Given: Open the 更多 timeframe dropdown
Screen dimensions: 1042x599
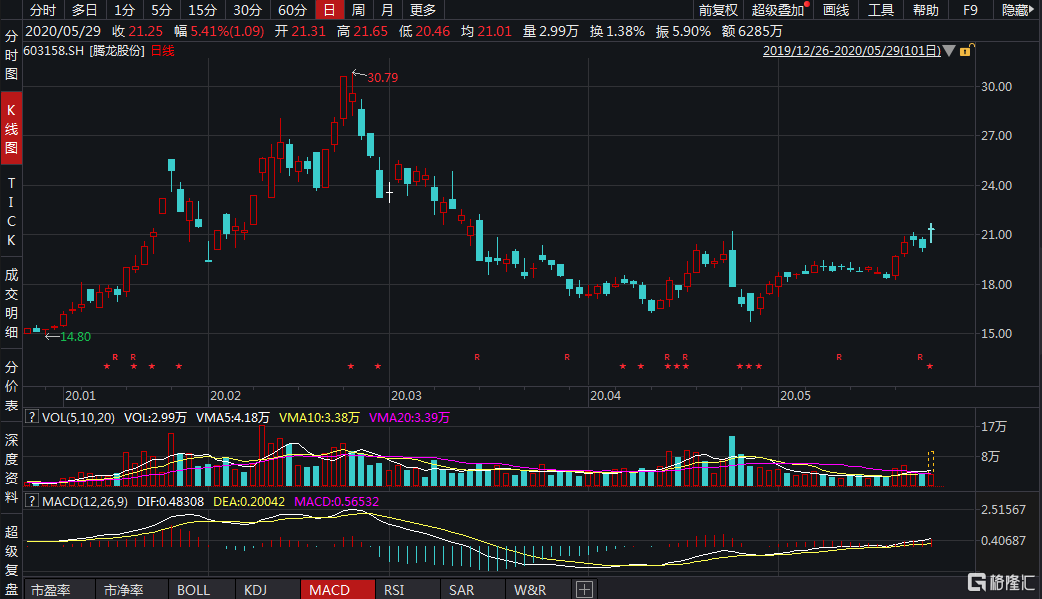Looking at the screenshot, I should click(x=423, y=10).
